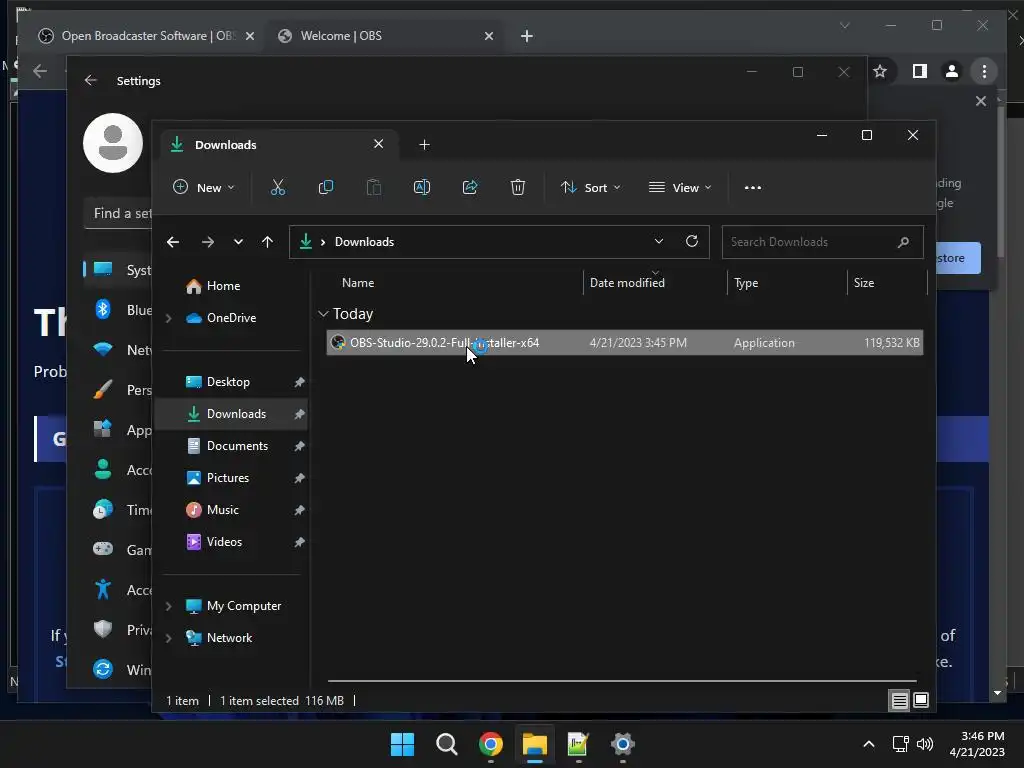Select Pictures in navigation pane
Screen dimensions: 1024x768
click(x=228, y=478)
